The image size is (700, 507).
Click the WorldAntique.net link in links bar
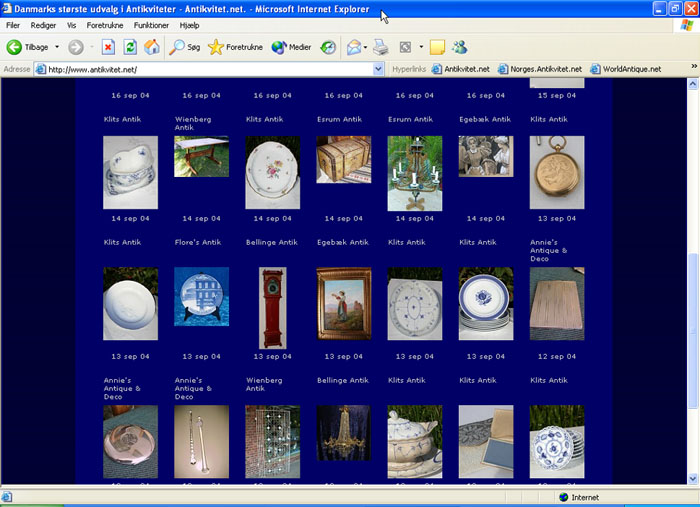pos(625,70)
